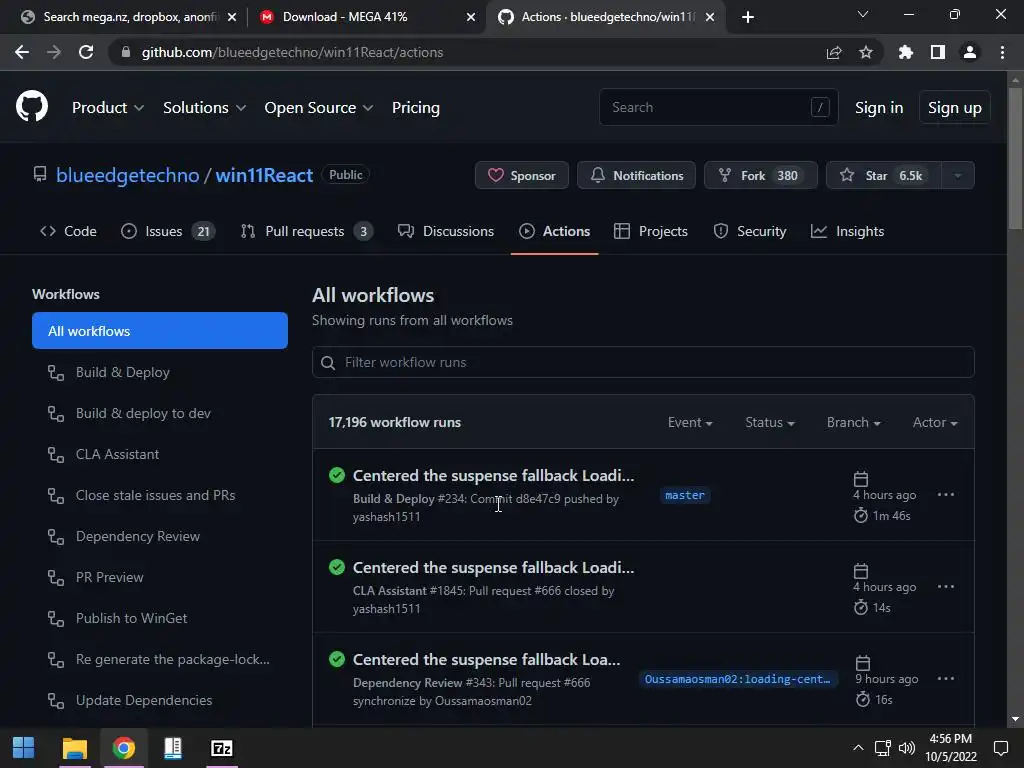The image size is (1024, 768).
Task: Open the Actor filter dropdown
Action: click(x=935, y=423)
